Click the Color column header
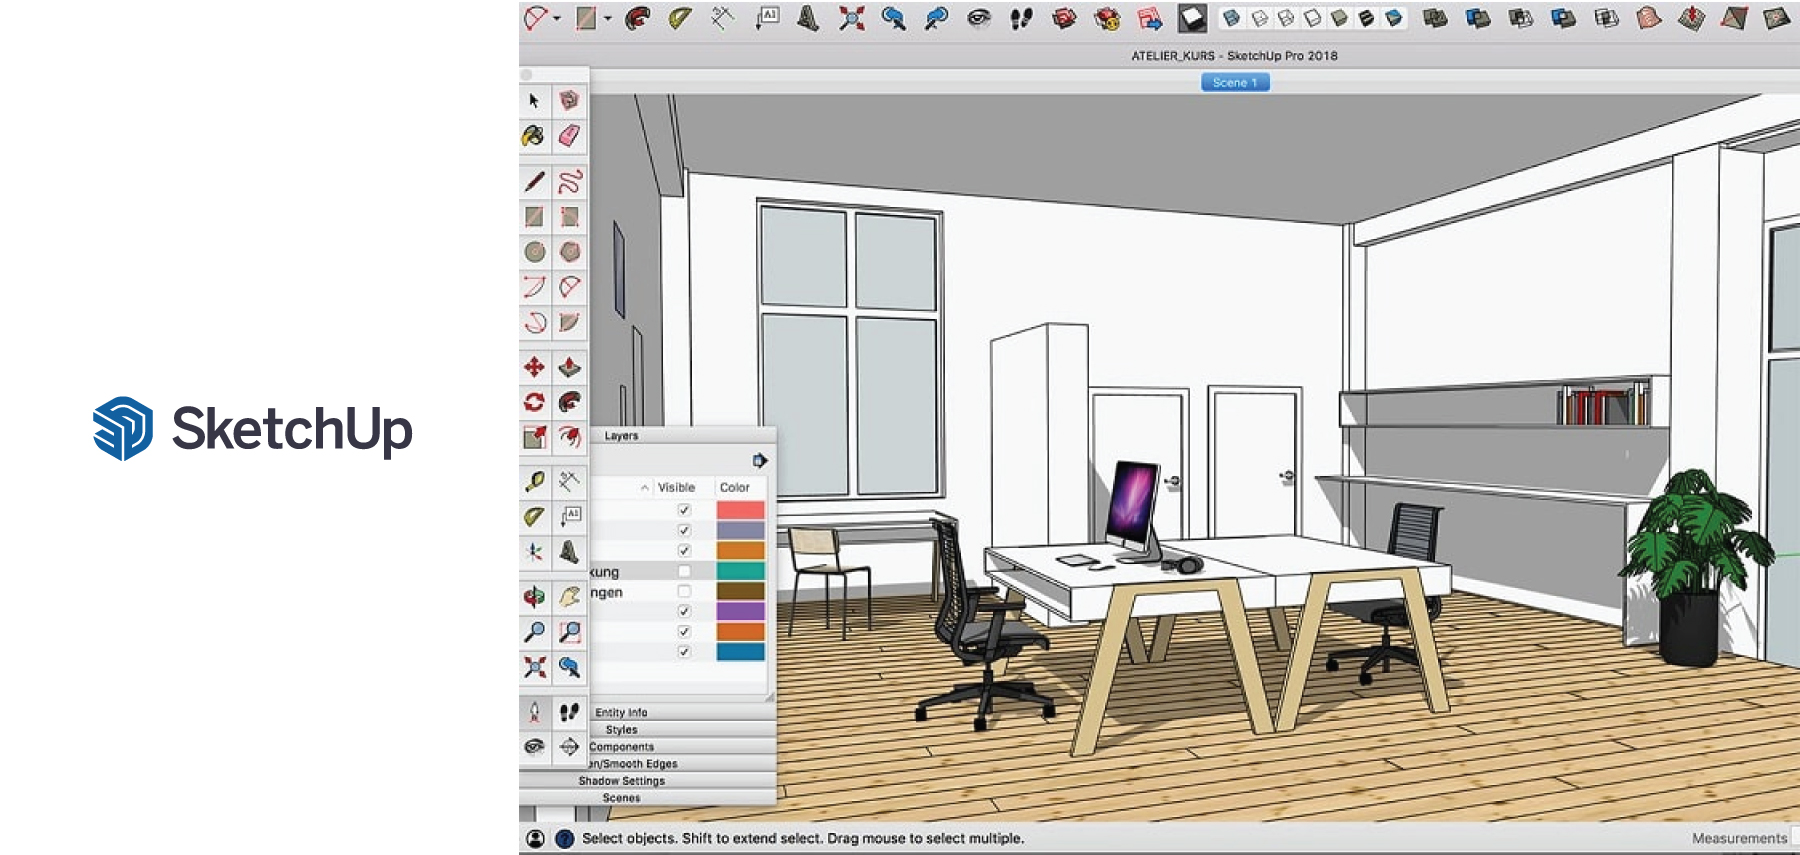Image resolution: width=1800 pixels, height=855 pixels. click(x=734, y=487)
